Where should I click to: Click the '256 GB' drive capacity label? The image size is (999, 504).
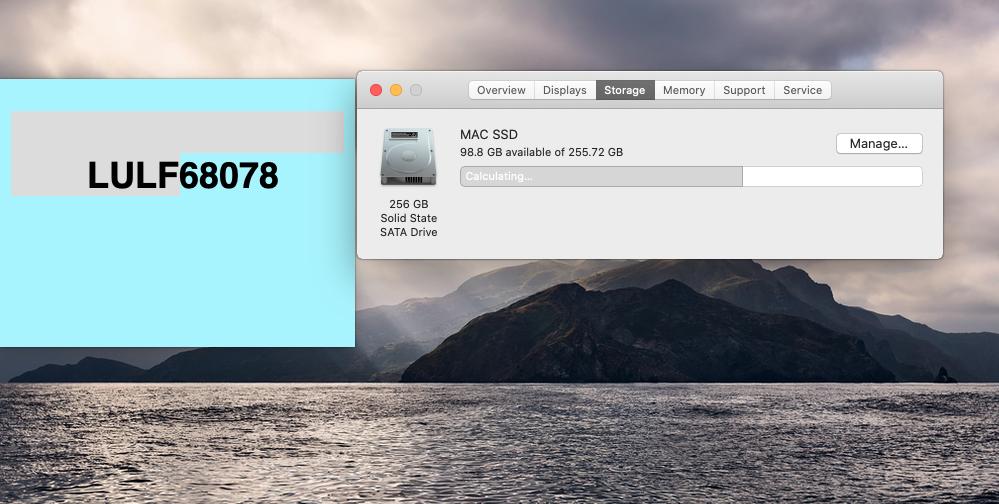point(409,204)
